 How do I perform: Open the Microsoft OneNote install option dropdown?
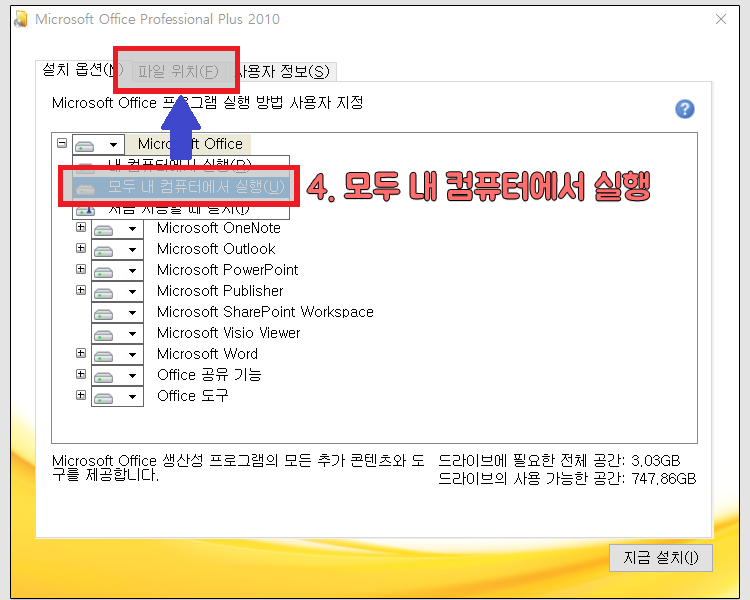117,229
